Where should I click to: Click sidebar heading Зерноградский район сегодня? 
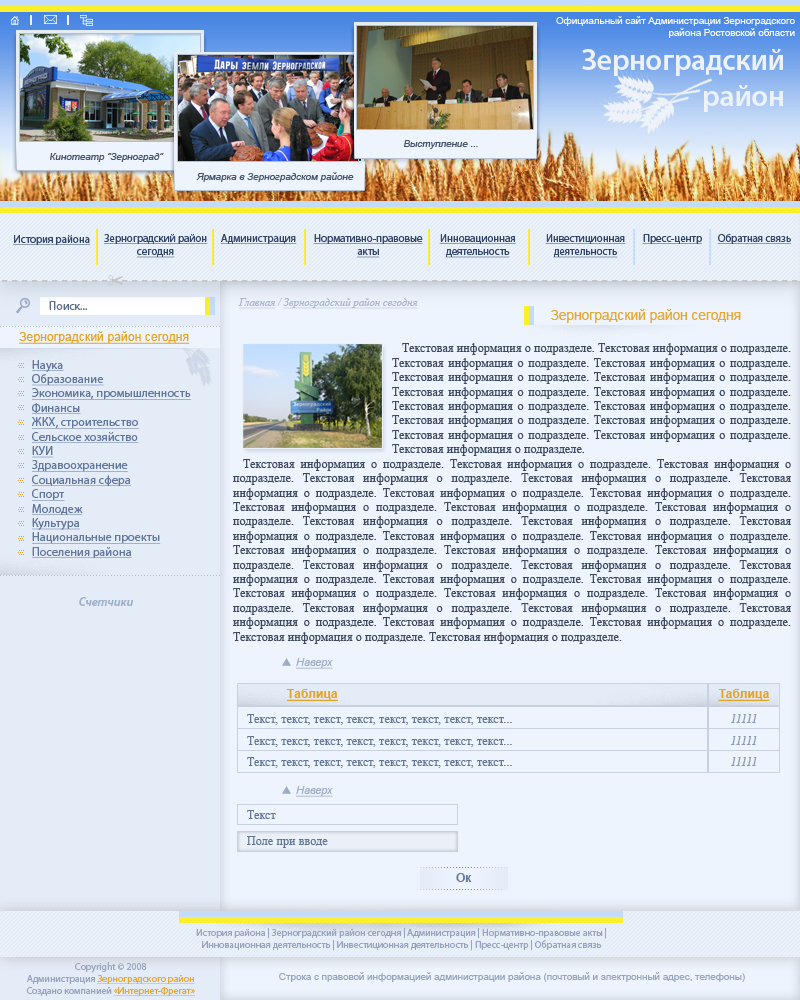[x=104, y=337]
